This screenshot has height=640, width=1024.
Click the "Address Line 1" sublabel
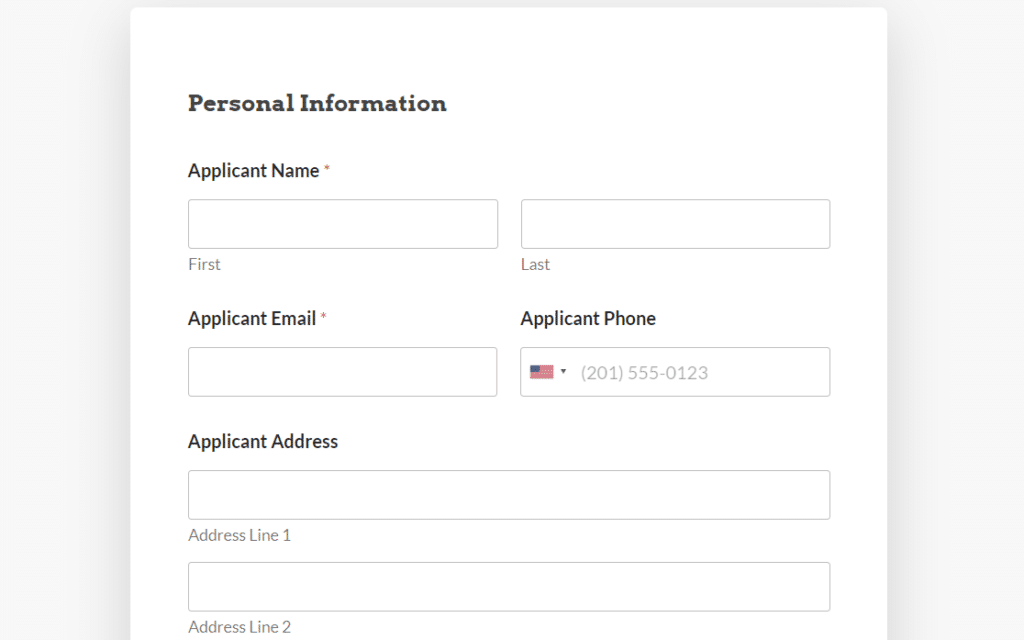(240, 536)
